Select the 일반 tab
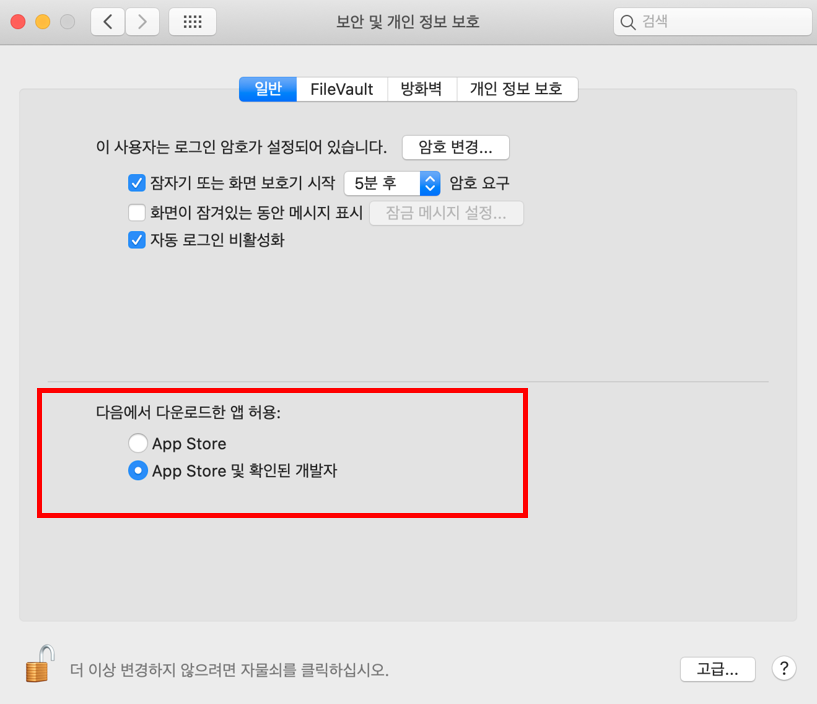 pyautogui.click(x=268, y=89)
